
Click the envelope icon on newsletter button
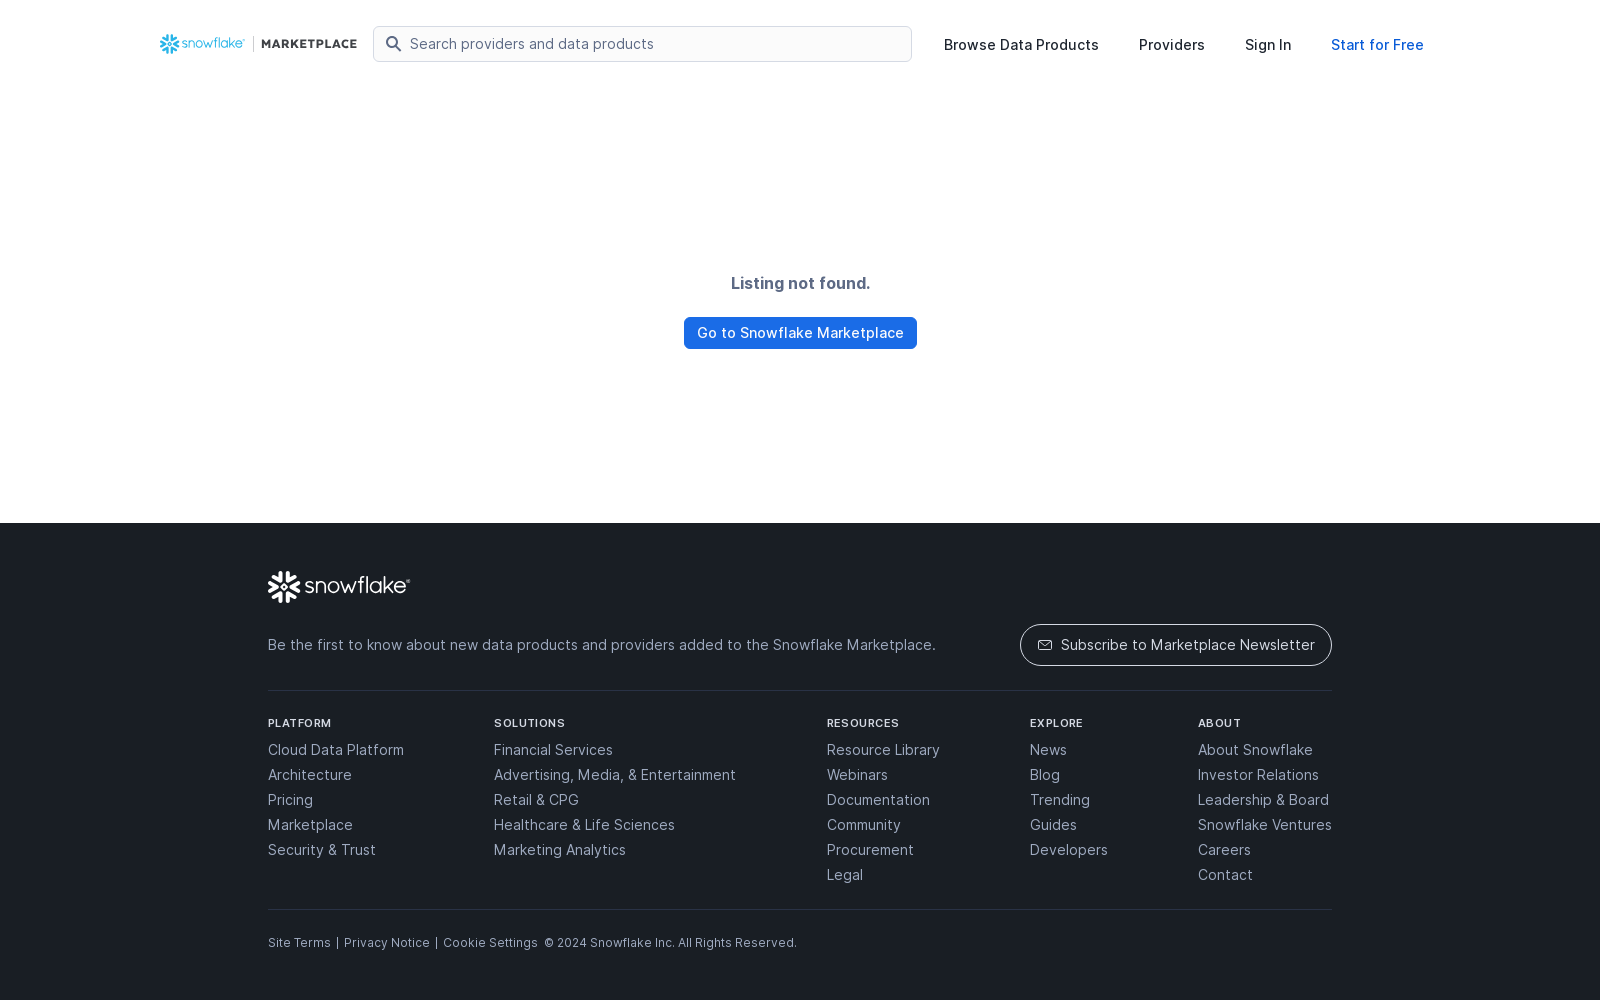click(1045, 645)
